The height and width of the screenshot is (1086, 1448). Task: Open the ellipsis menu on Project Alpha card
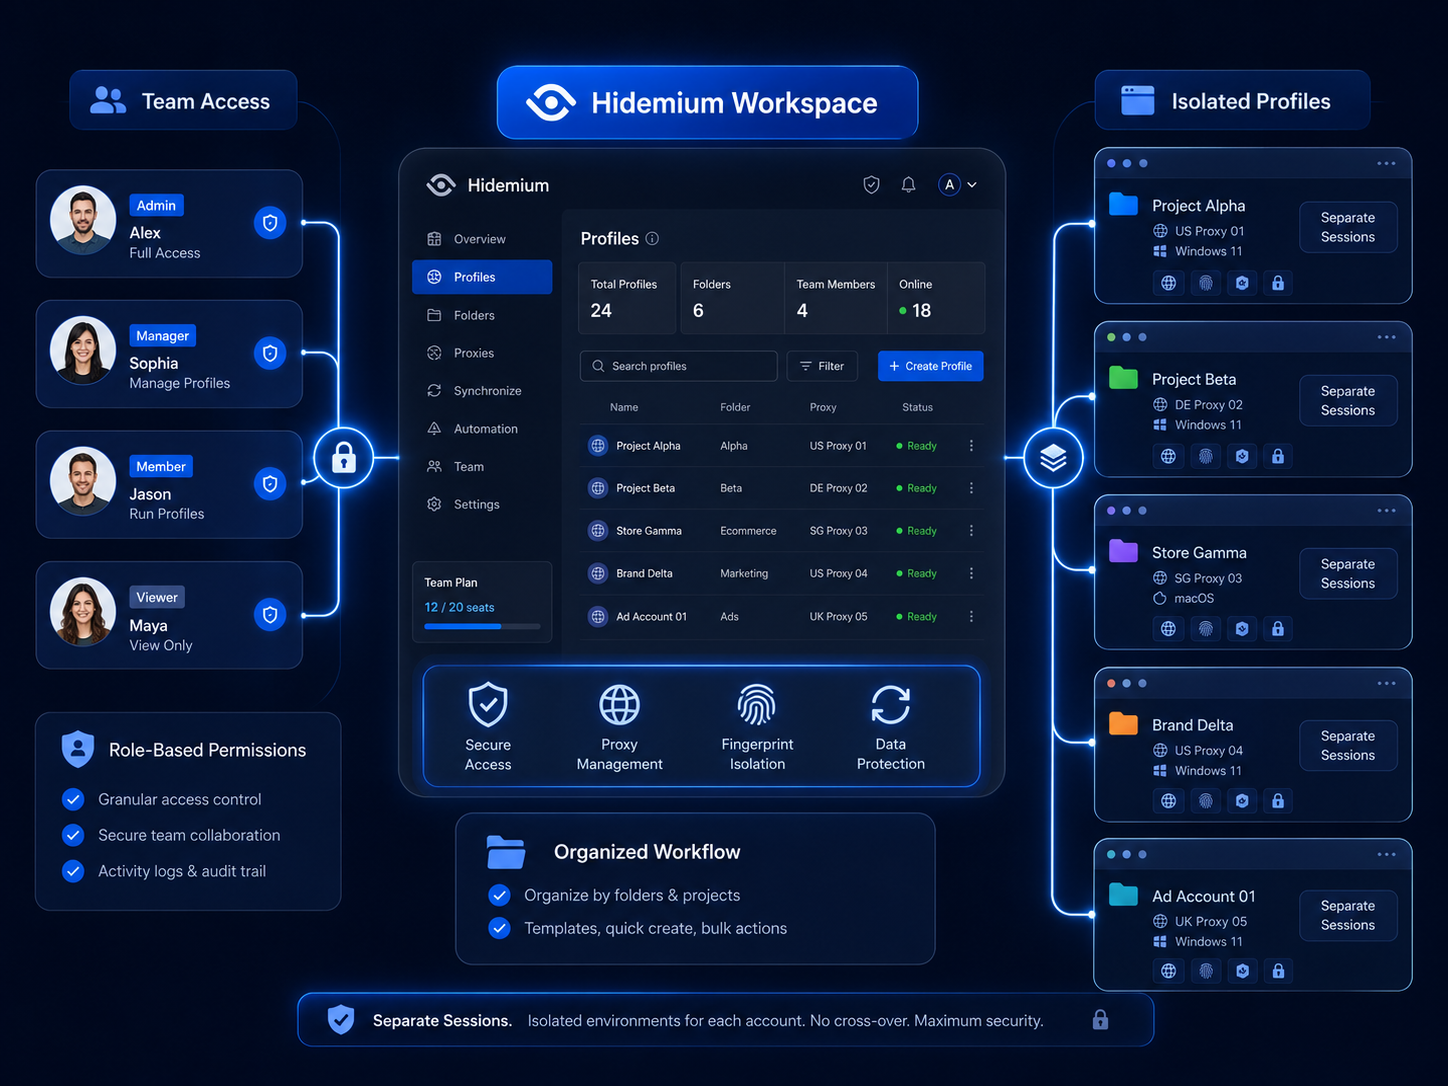1386,163
